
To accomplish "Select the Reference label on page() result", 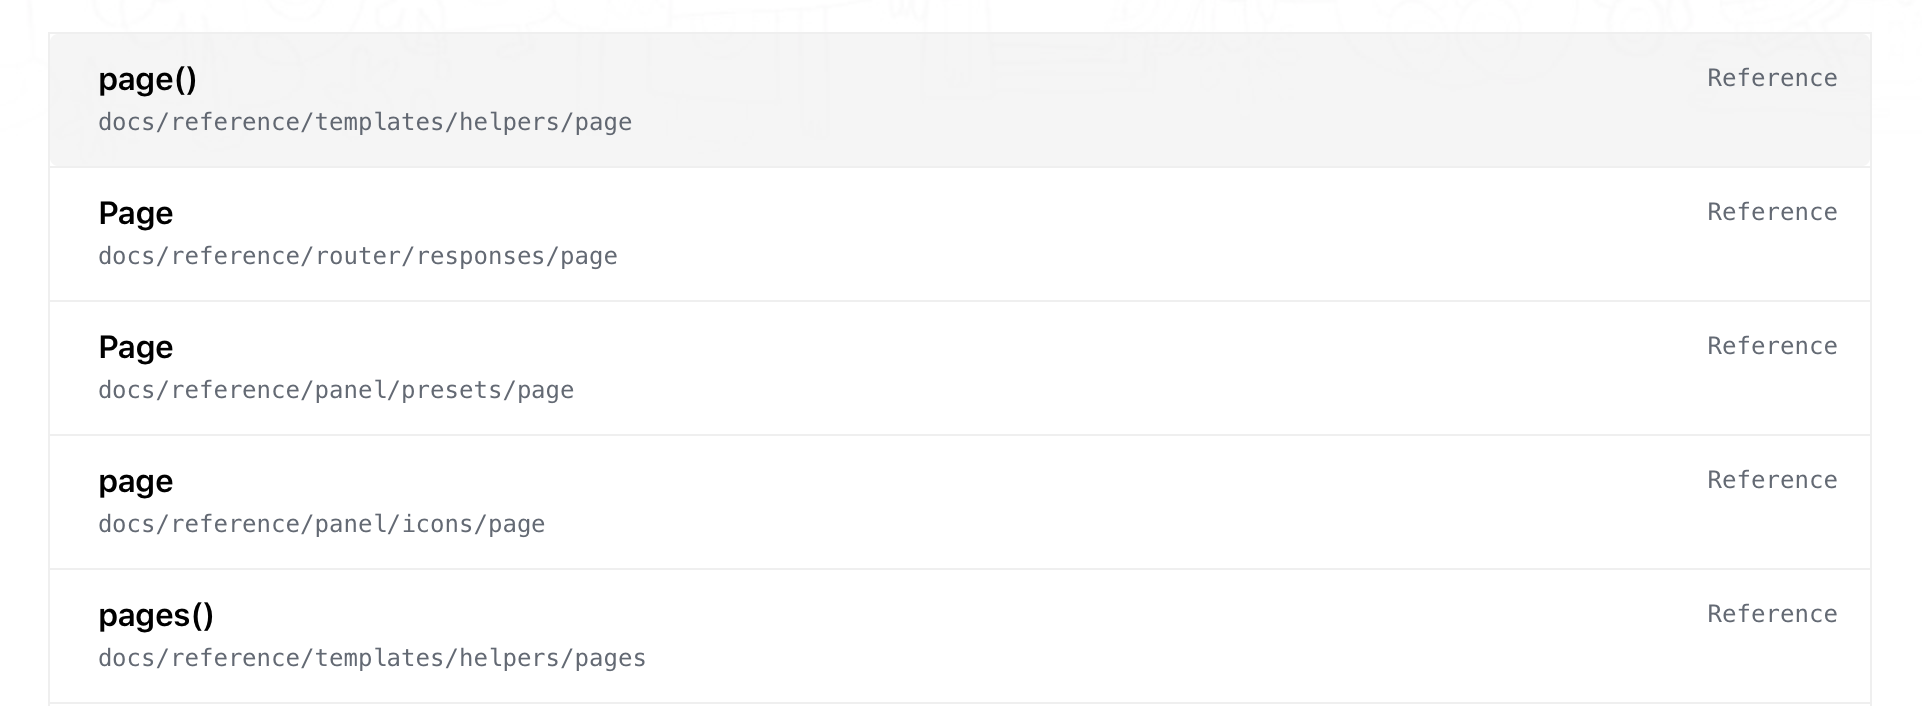I will click(1772, 77).
